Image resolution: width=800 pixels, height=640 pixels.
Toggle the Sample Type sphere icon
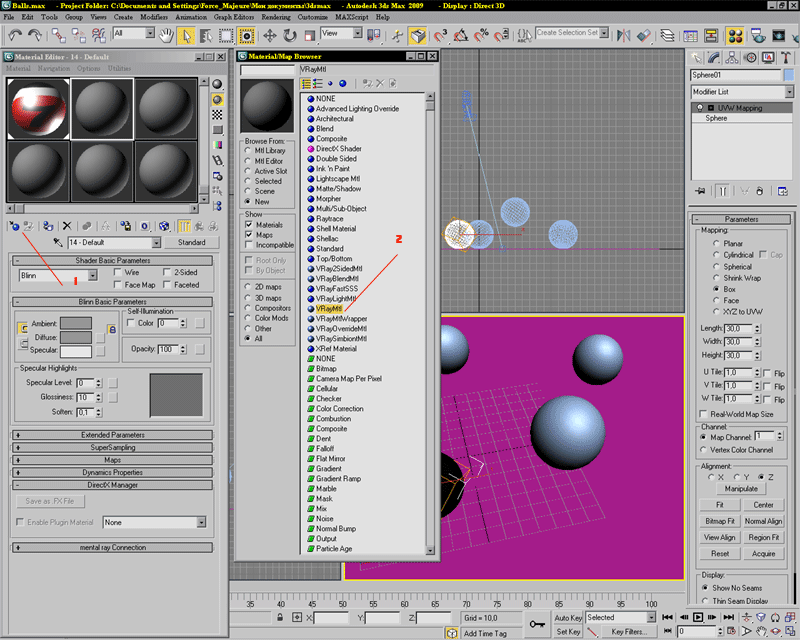(217, 84)
